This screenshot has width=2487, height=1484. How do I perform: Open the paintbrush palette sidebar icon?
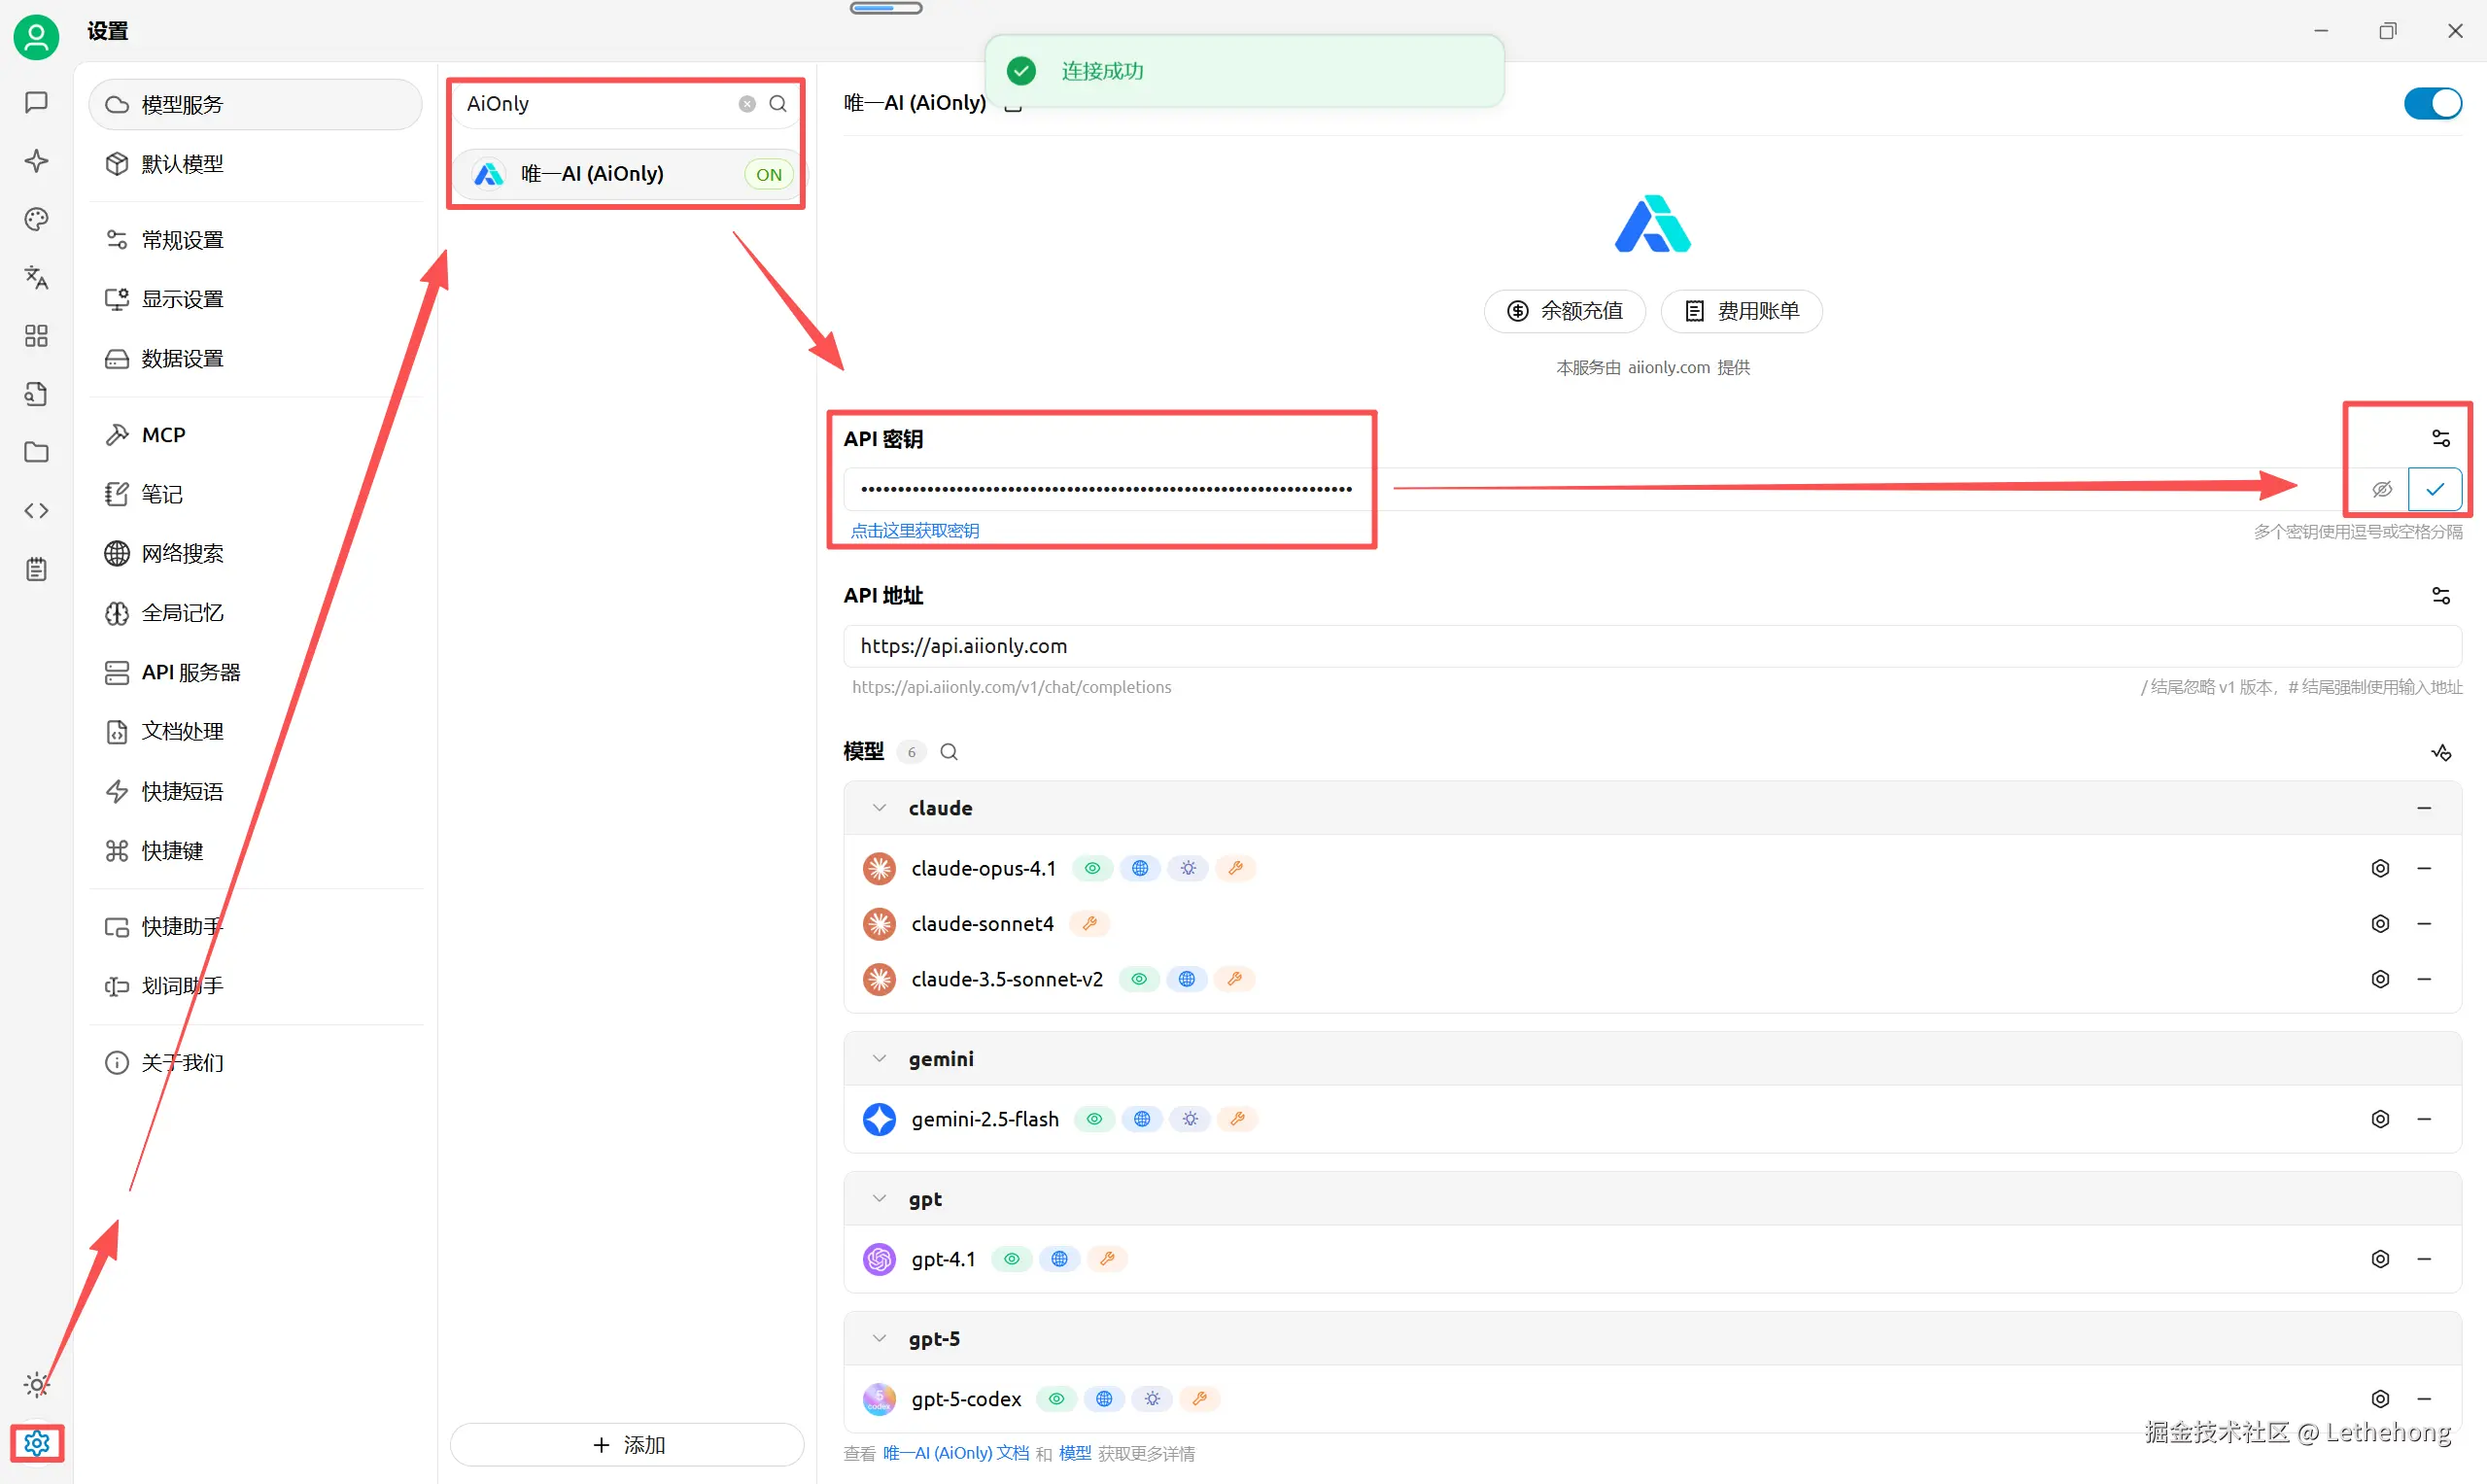click(36, 219)
